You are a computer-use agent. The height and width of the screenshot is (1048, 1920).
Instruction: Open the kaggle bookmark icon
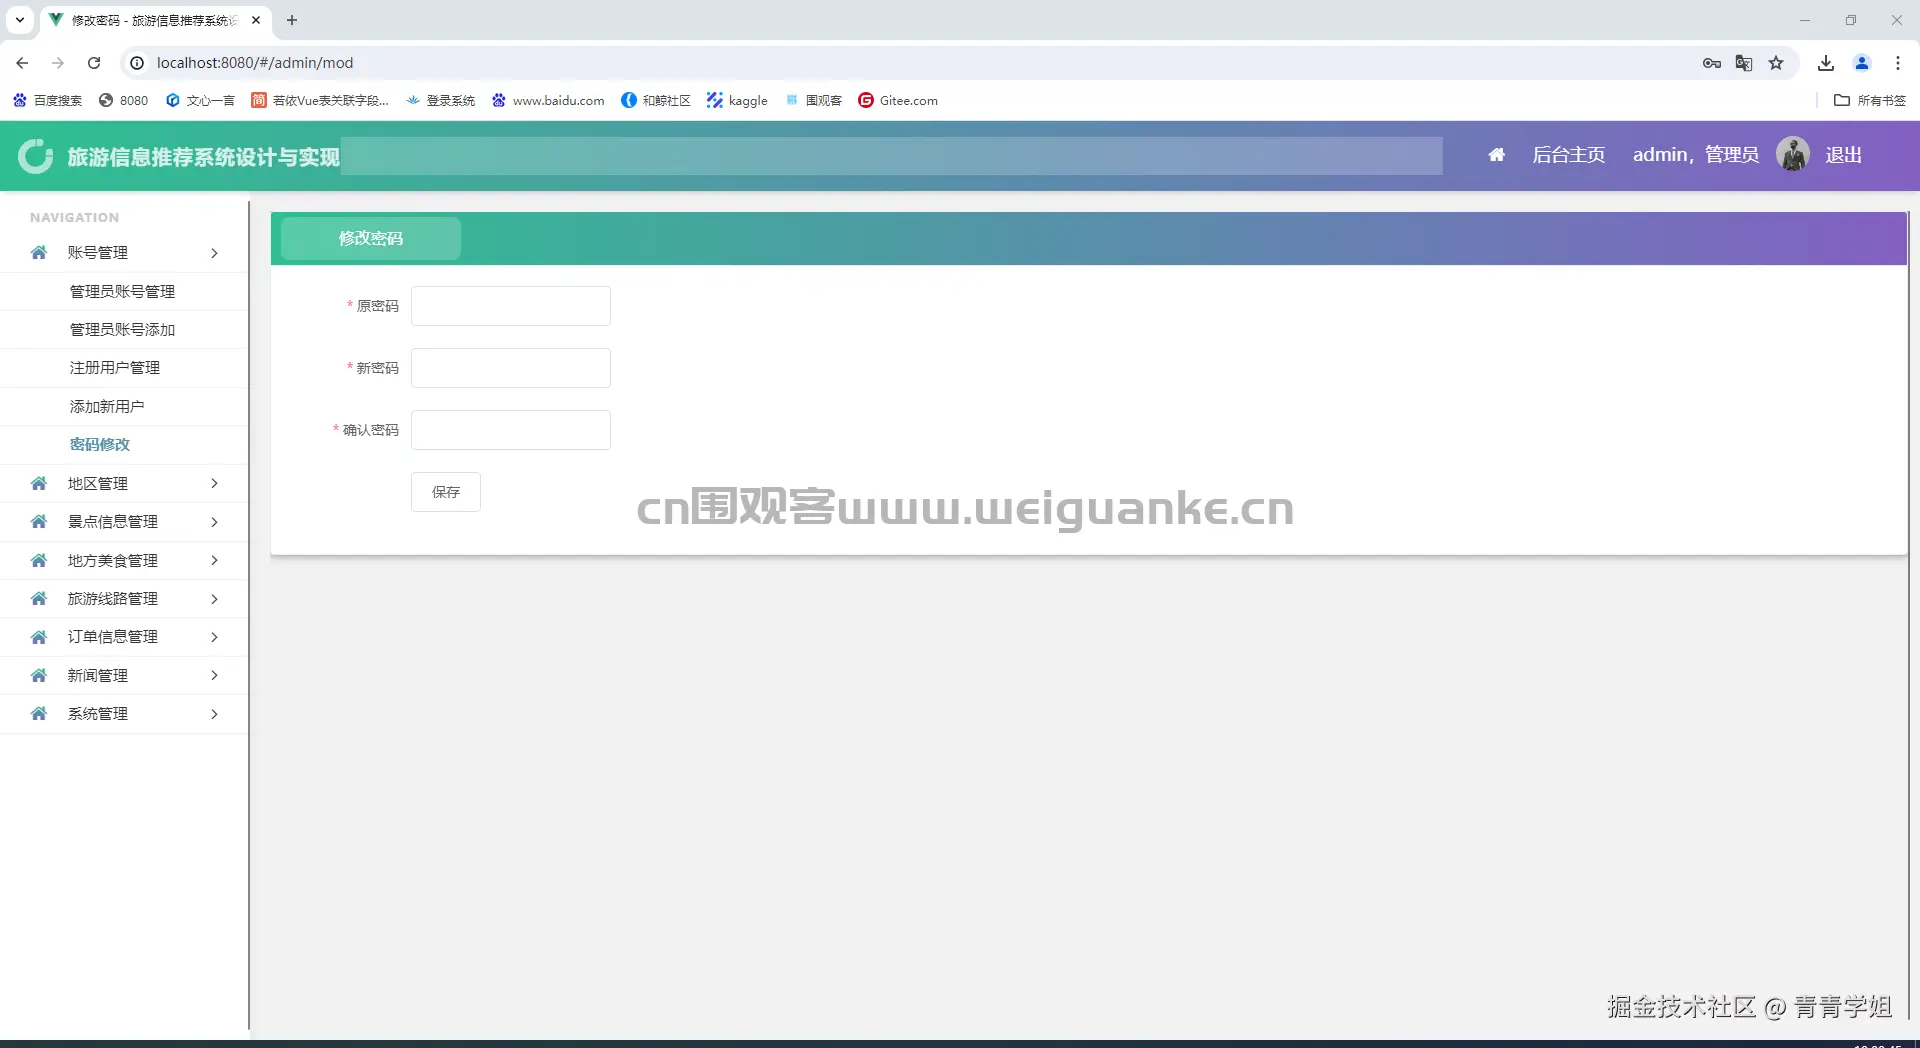click(714, 100)
